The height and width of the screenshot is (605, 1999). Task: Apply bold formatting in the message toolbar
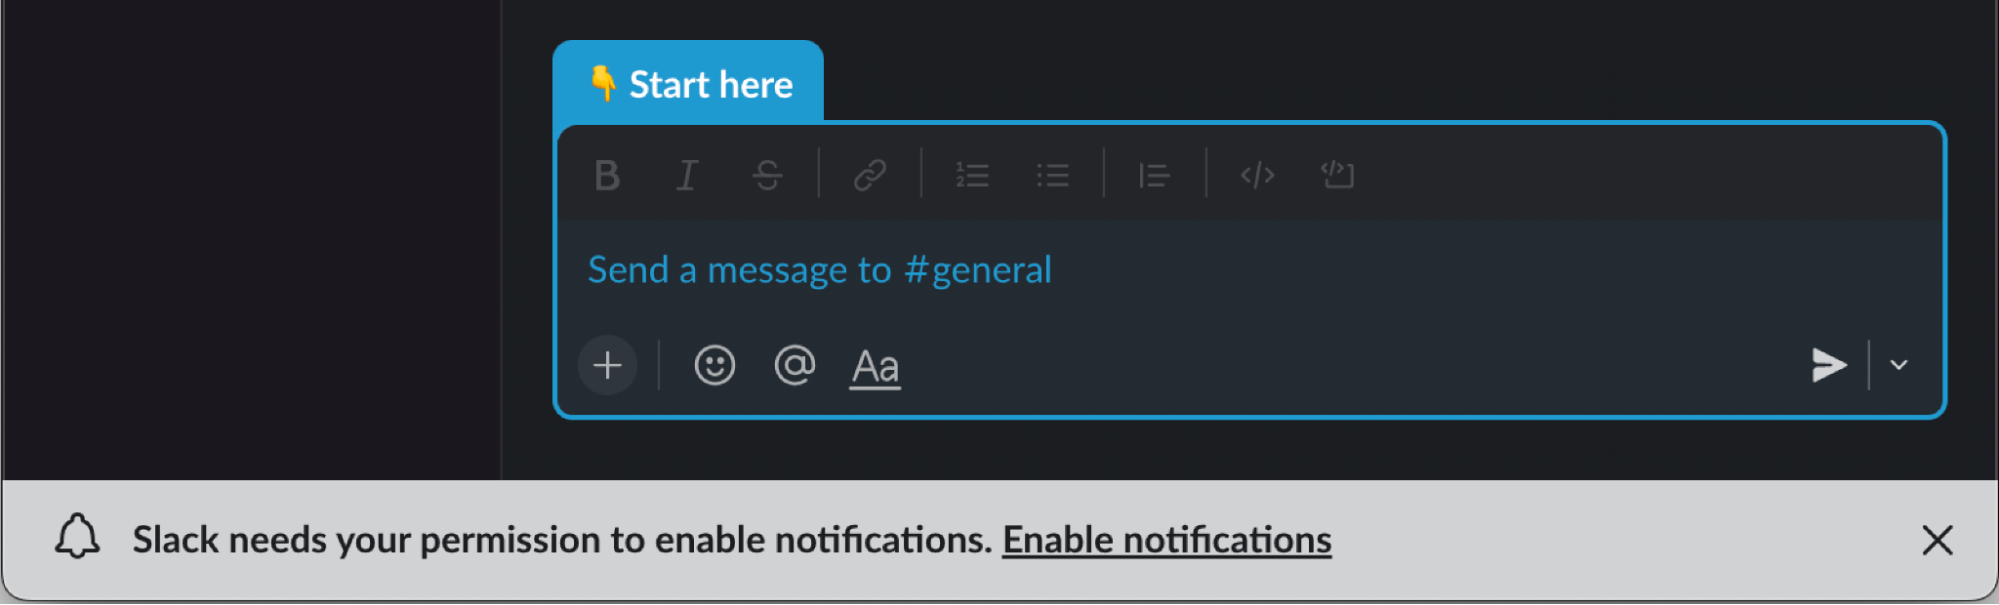coord(607,175)
